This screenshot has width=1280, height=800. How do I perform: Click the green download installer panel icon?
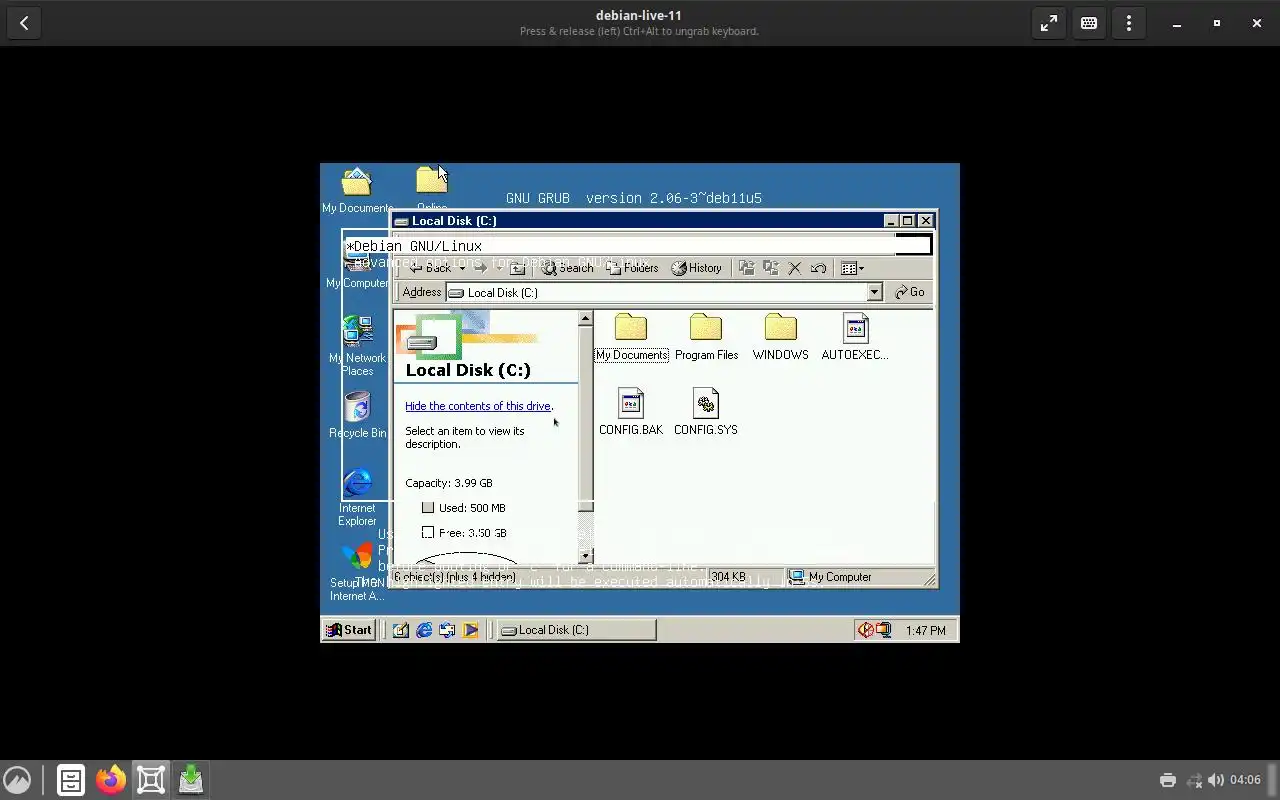point(191,780)
